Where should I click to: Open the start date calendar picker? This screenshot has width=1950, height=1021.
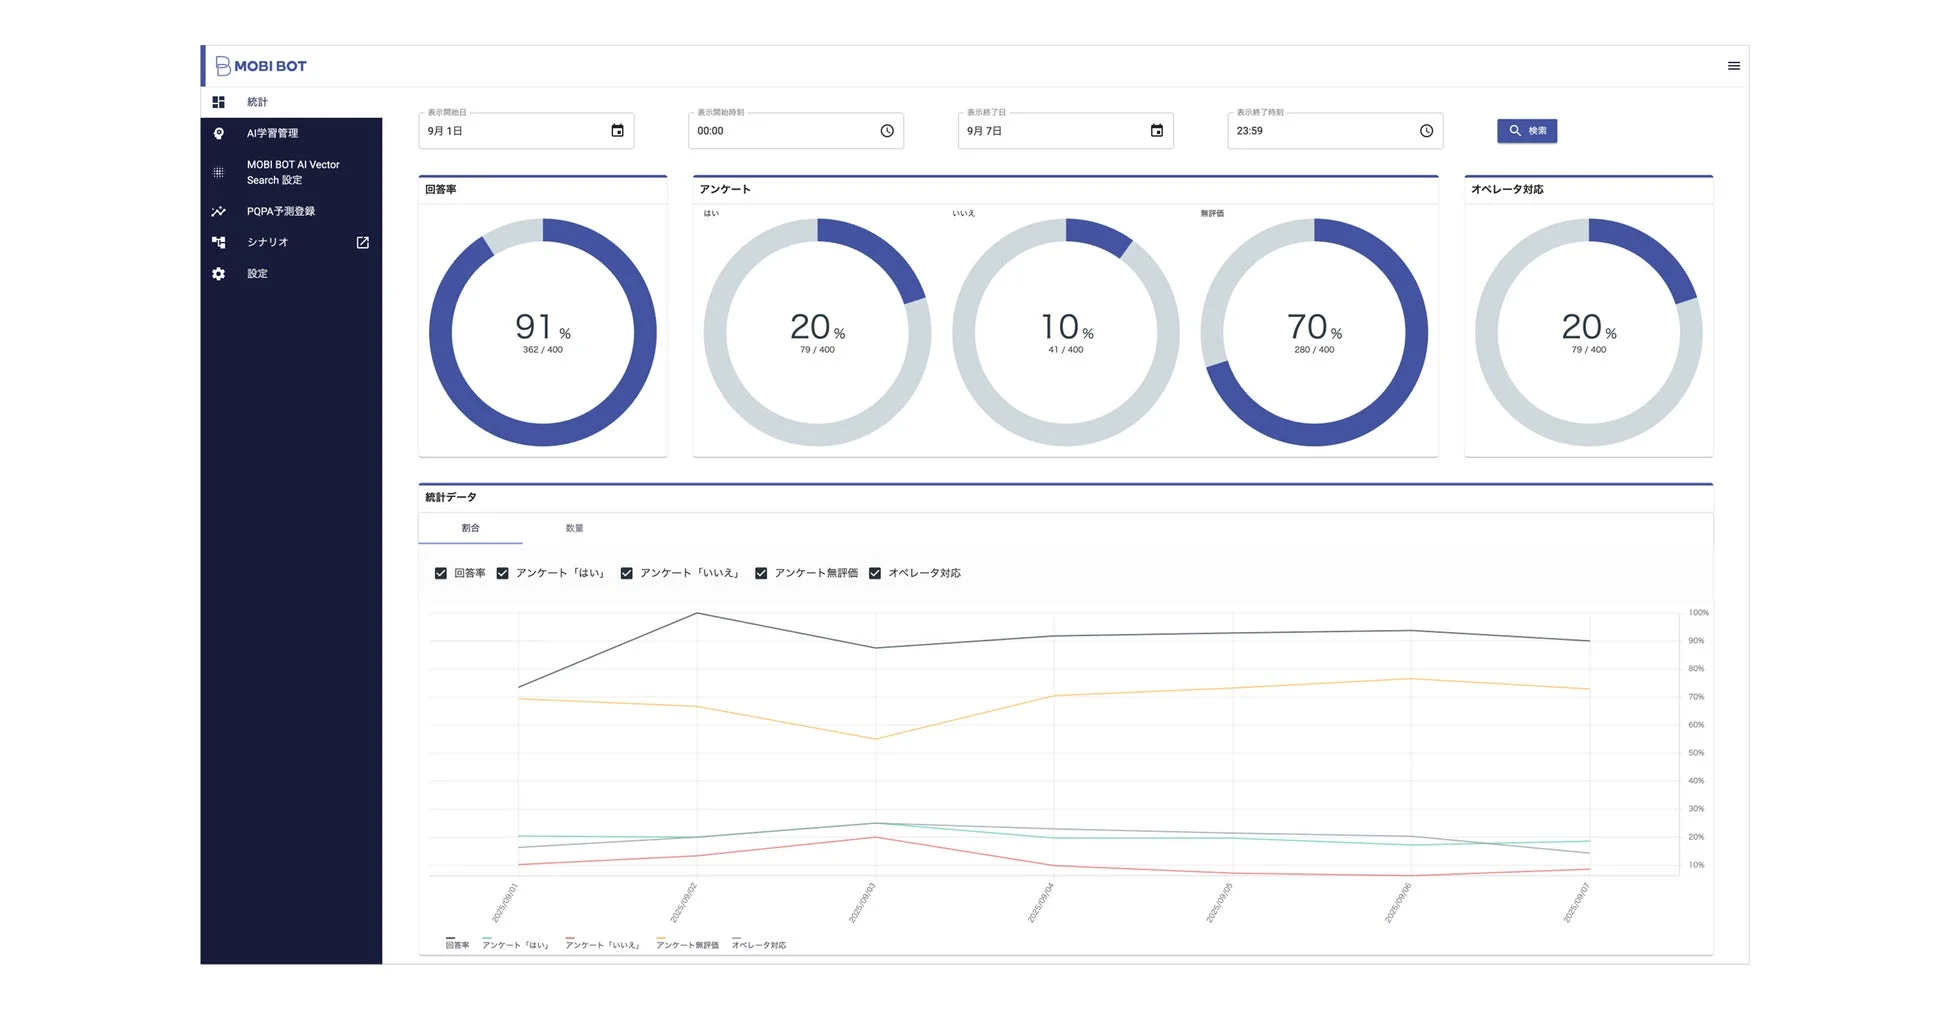pyautogui.click(x=617, y=131)
